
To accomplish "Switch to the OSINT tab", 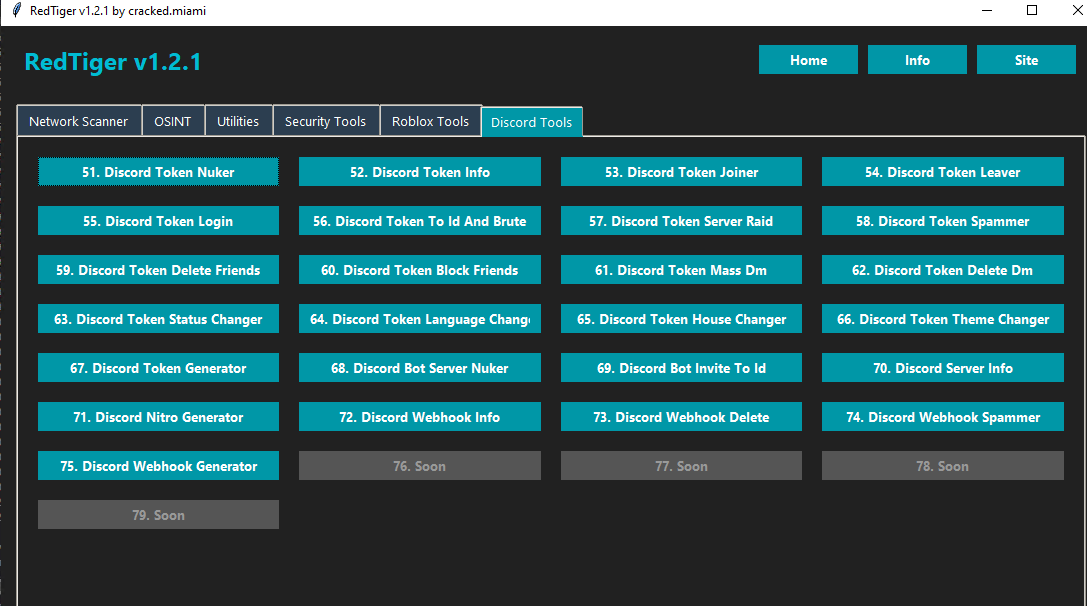I will coord(173,121).
